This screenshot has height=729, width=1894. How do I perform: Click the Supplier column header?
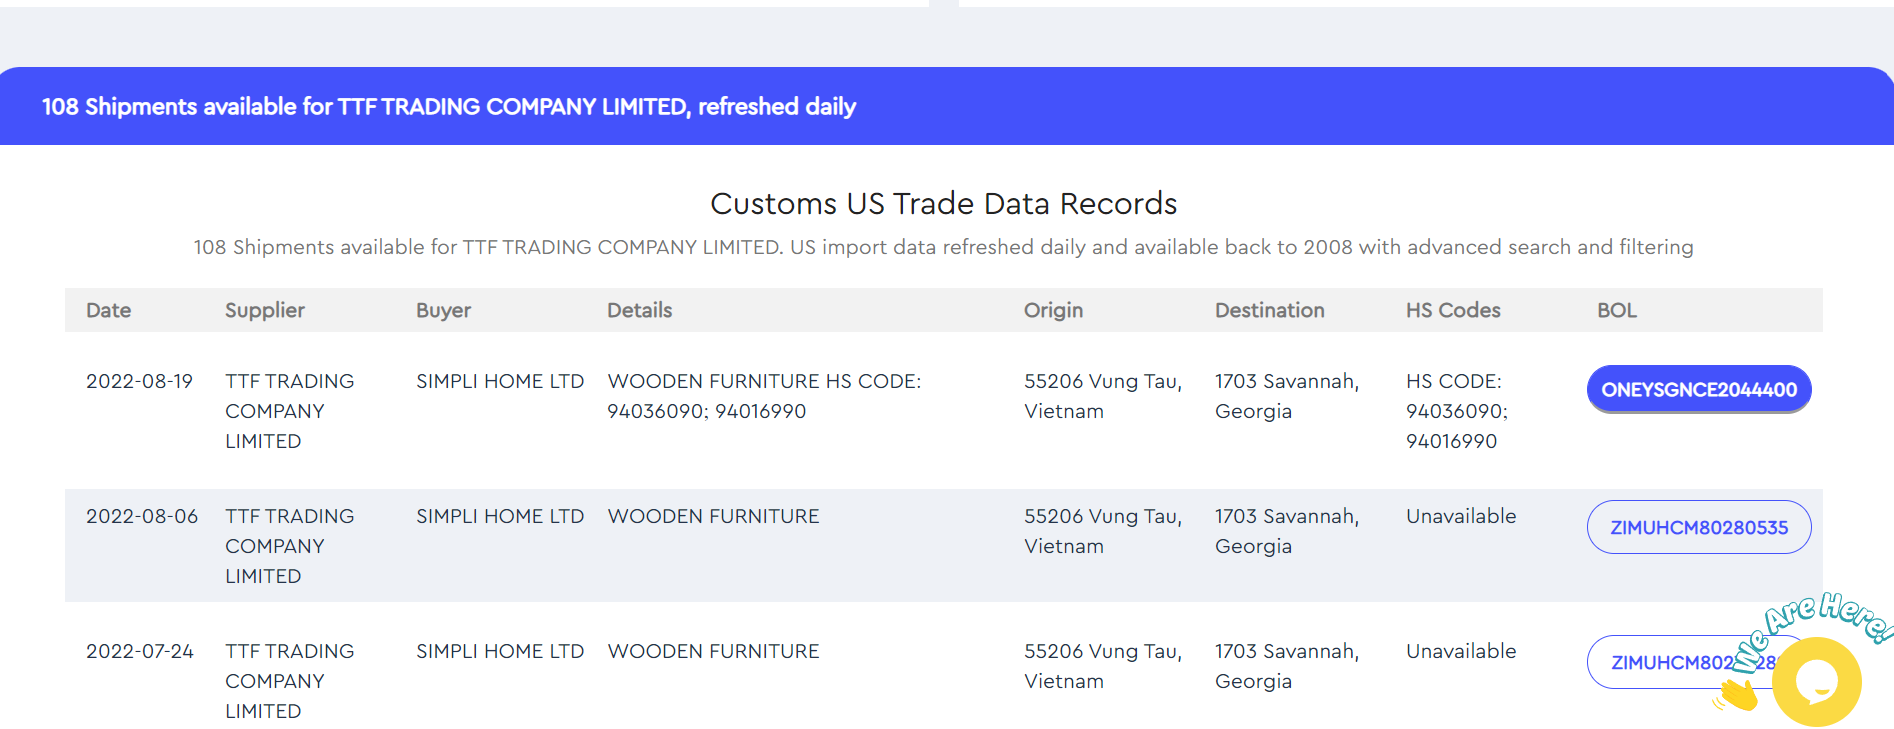264,310
